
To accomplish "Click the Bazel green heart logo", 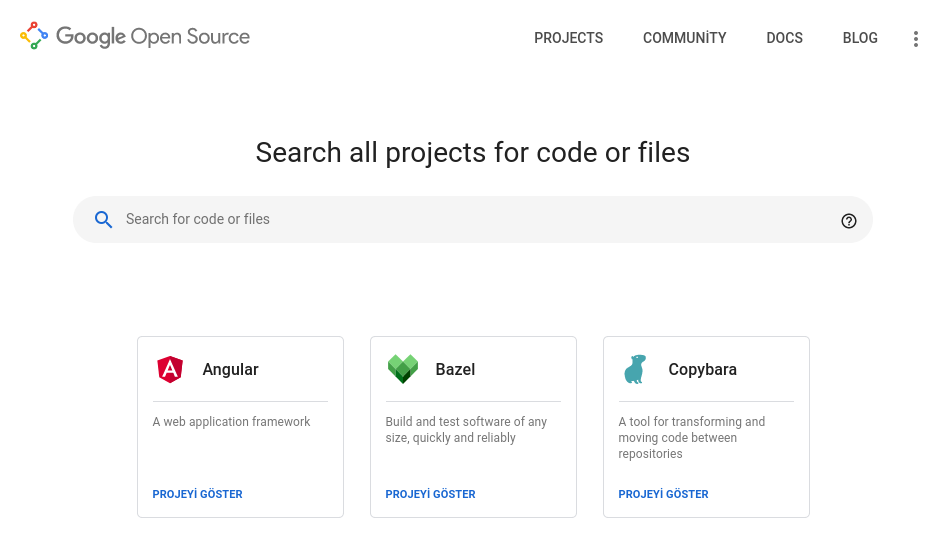I will click(402, 369).
